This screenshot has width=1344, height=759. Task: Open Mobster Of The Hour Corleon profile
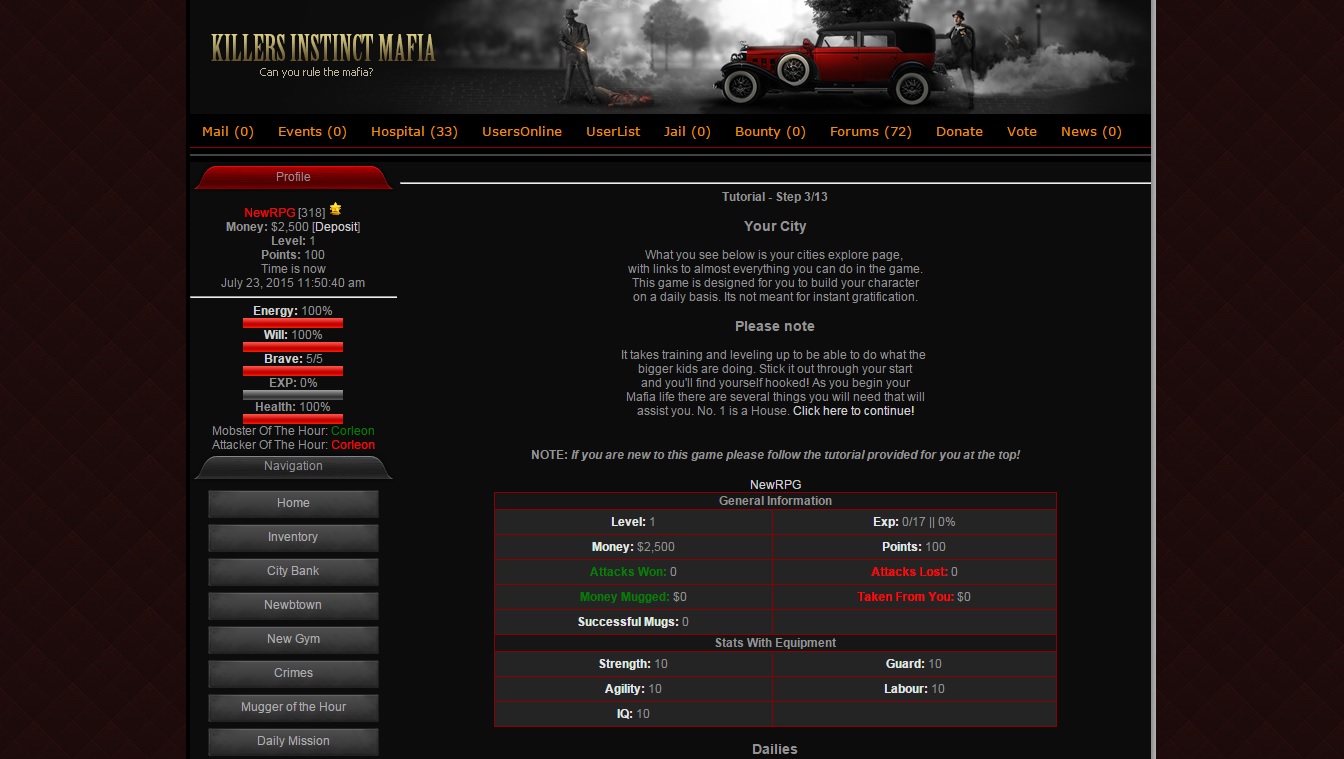pyautogui.click(x=353, y=431)
